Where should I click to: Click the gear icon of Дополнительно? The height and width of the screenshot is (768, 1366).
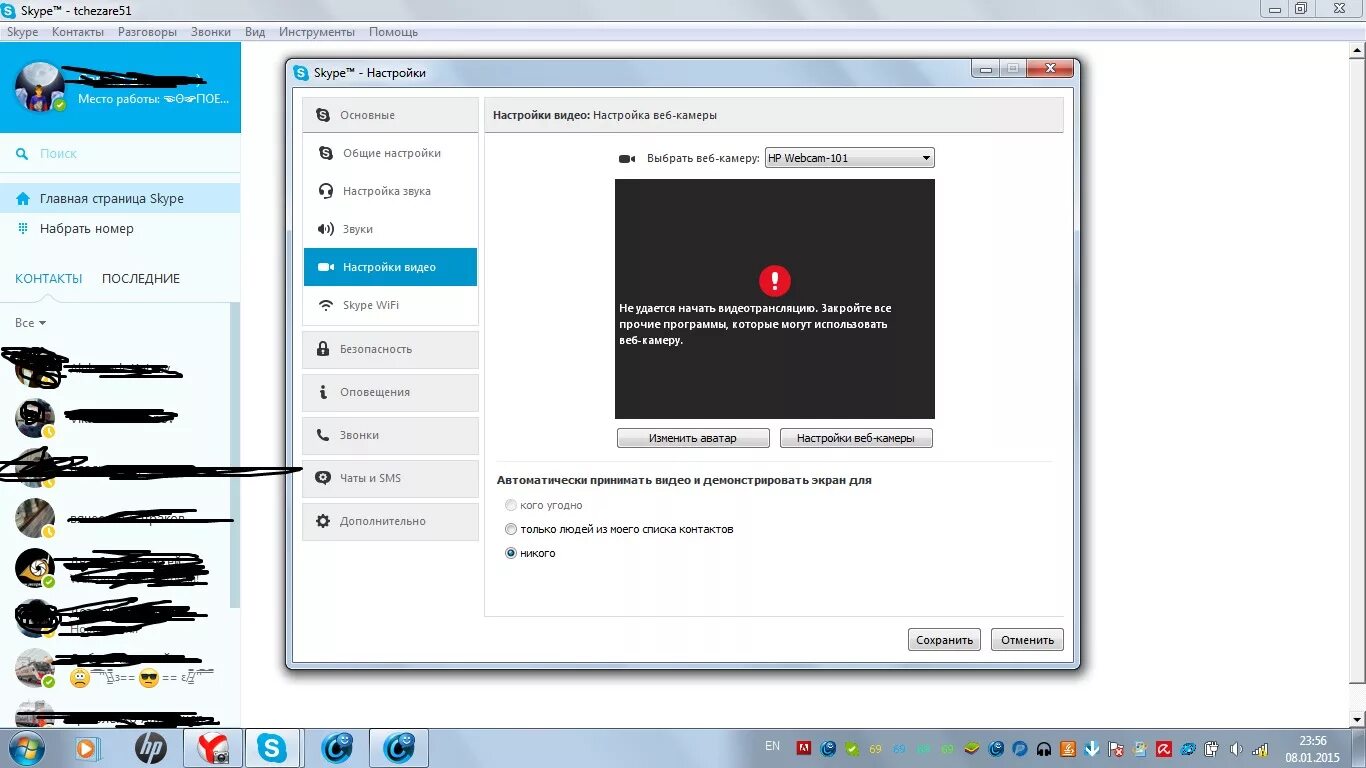(x=323, y=521)
